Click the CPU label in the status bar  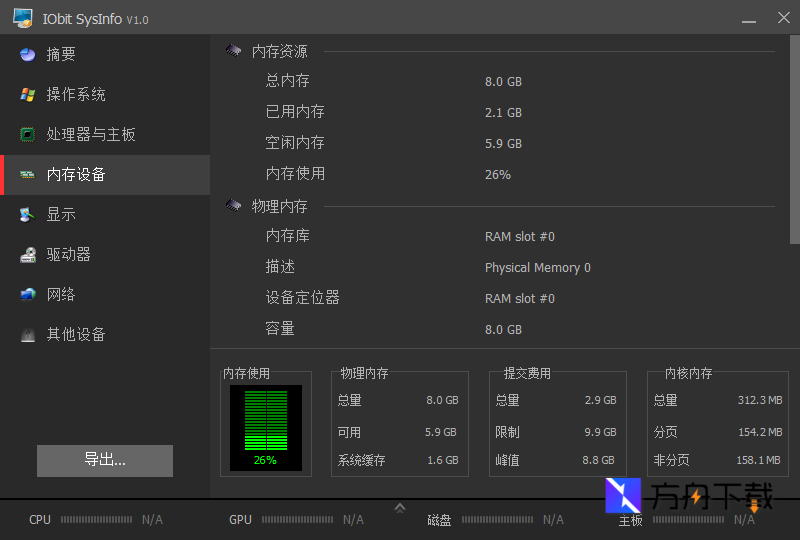tap(40, 520)
